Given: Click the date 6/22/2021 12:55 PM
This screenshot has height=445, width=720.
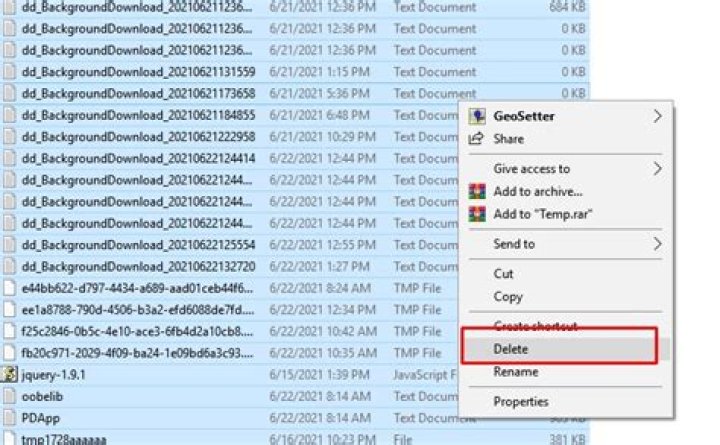Looking at the screenshot, I should [322, 245].
